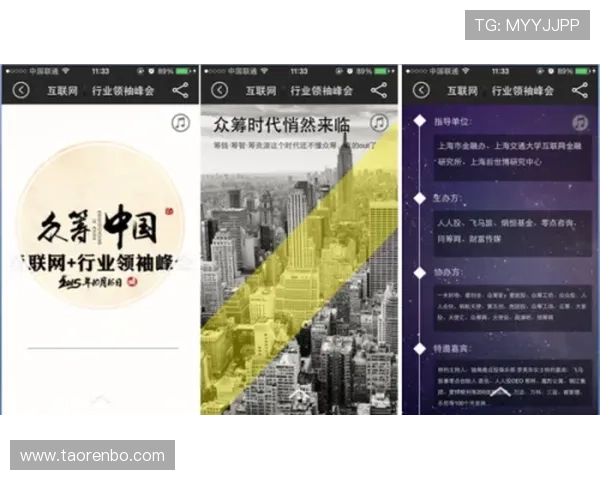Viewport: 600px width, 480px height.
Task: Click 协办方 section heading
Action: 447,273
